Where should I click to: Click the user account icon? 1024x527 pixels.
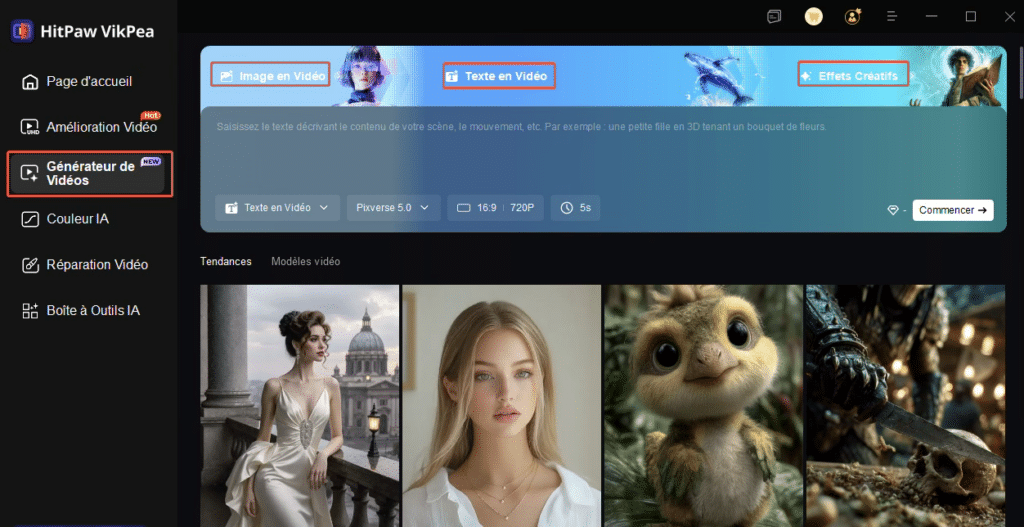[x=852, y=16]
